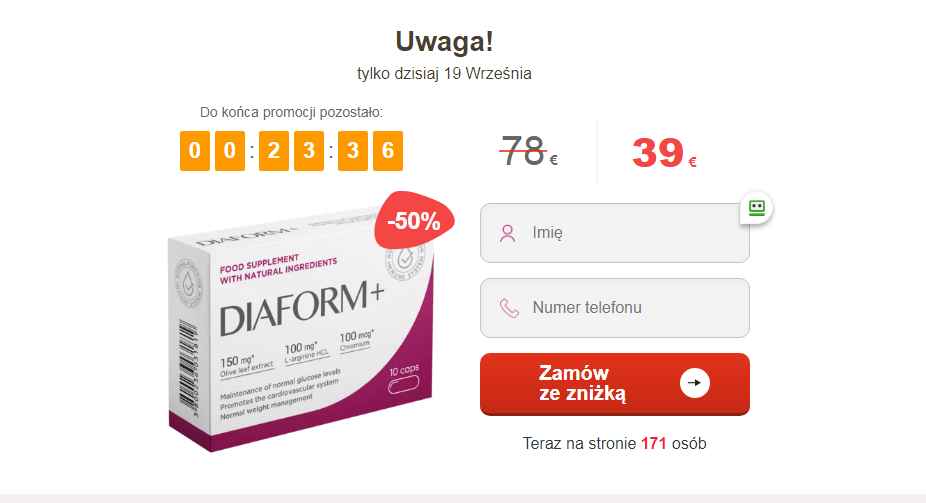Viewport: 926px width, 503px height.
Task: Click the phone icon in telephone field
Action: (509, 308)
